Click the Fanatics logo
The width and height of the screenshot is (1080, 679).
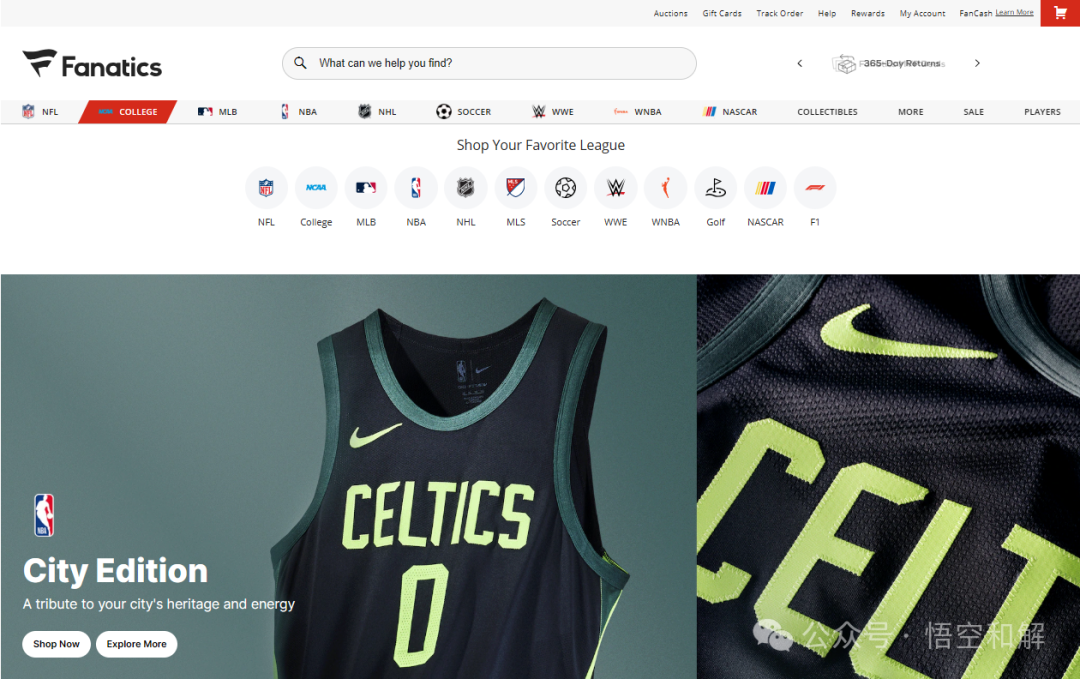pos(92,64)
